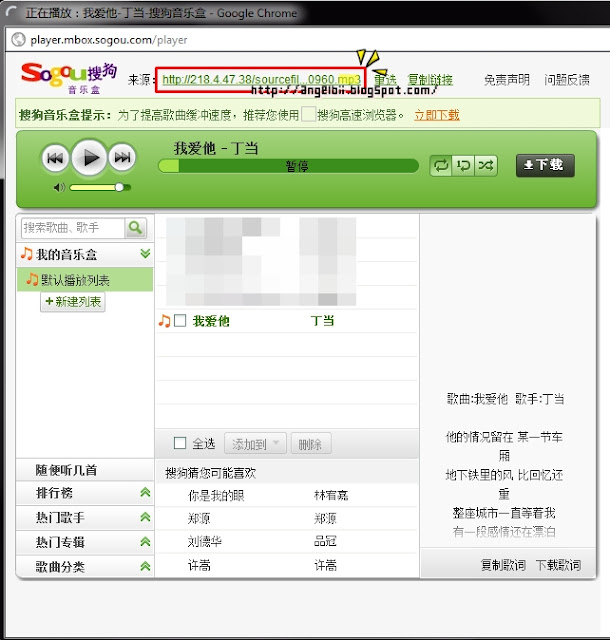Click the play button
This screenshot has width=610, height=640.
pyautogui.click(x=89, y=158)
